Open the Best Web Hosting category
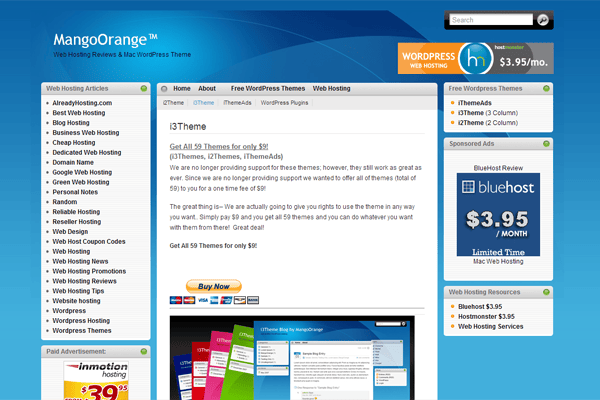Viewport: 600px width, 400px height. point(79,113)
